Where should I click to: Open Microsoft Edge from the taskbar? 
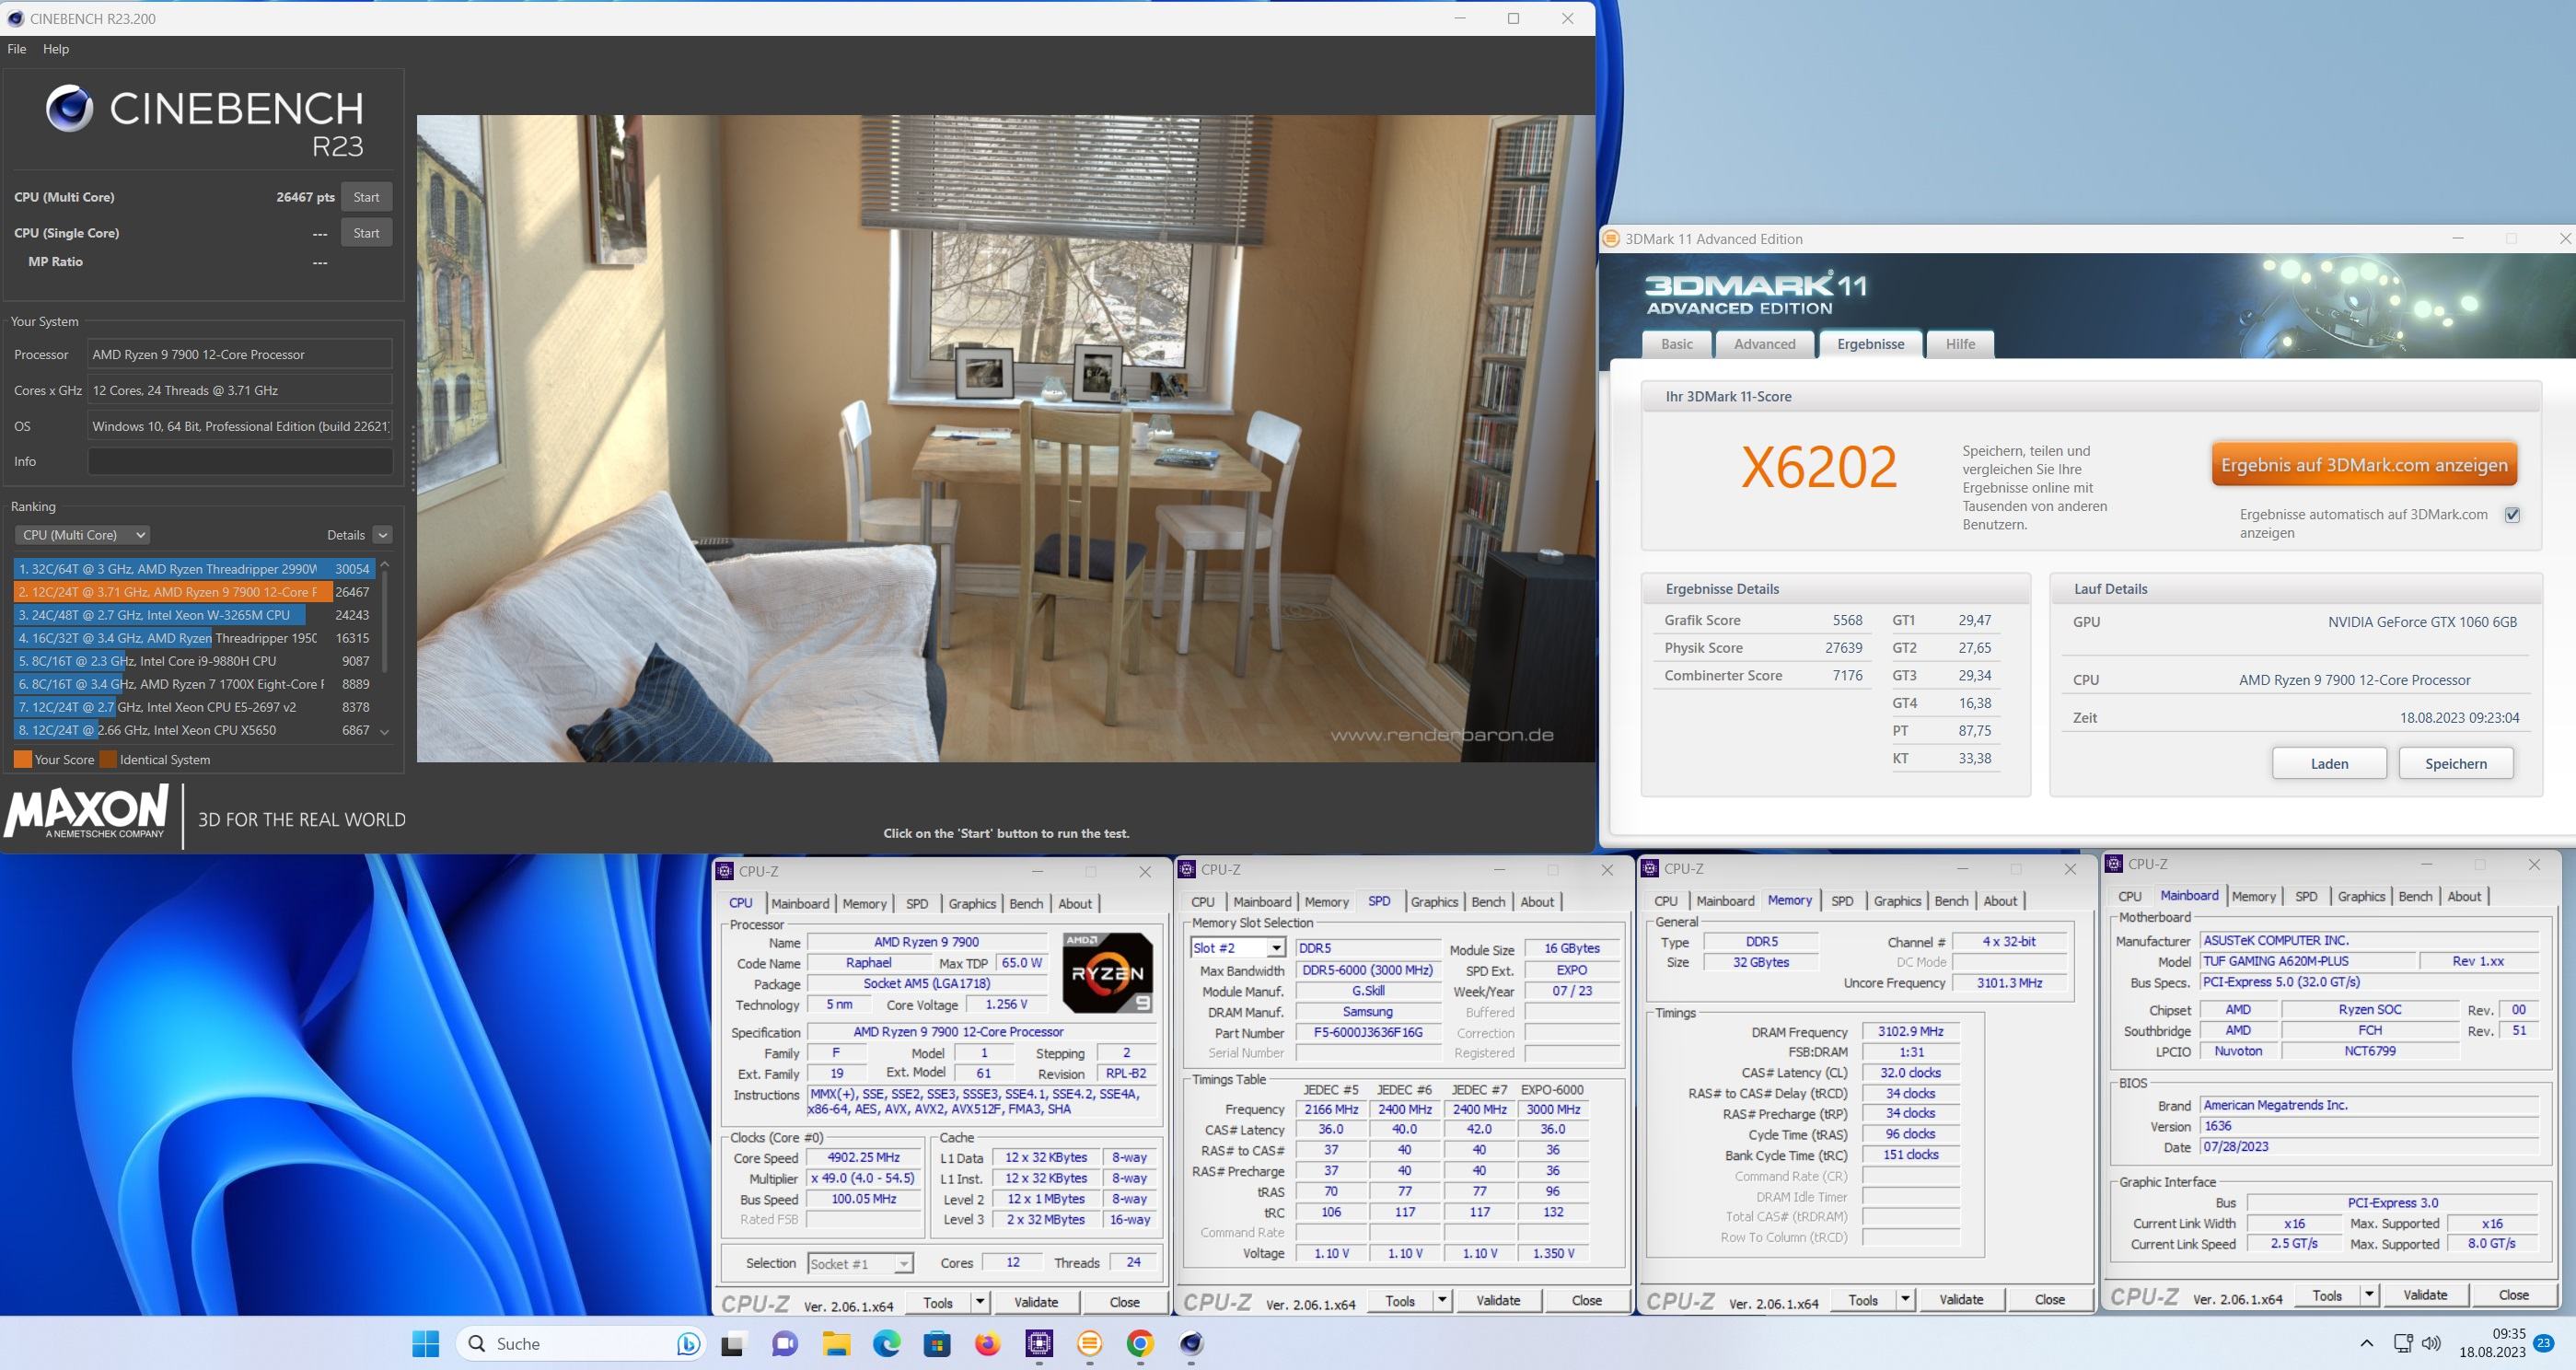pos(886,1343)
